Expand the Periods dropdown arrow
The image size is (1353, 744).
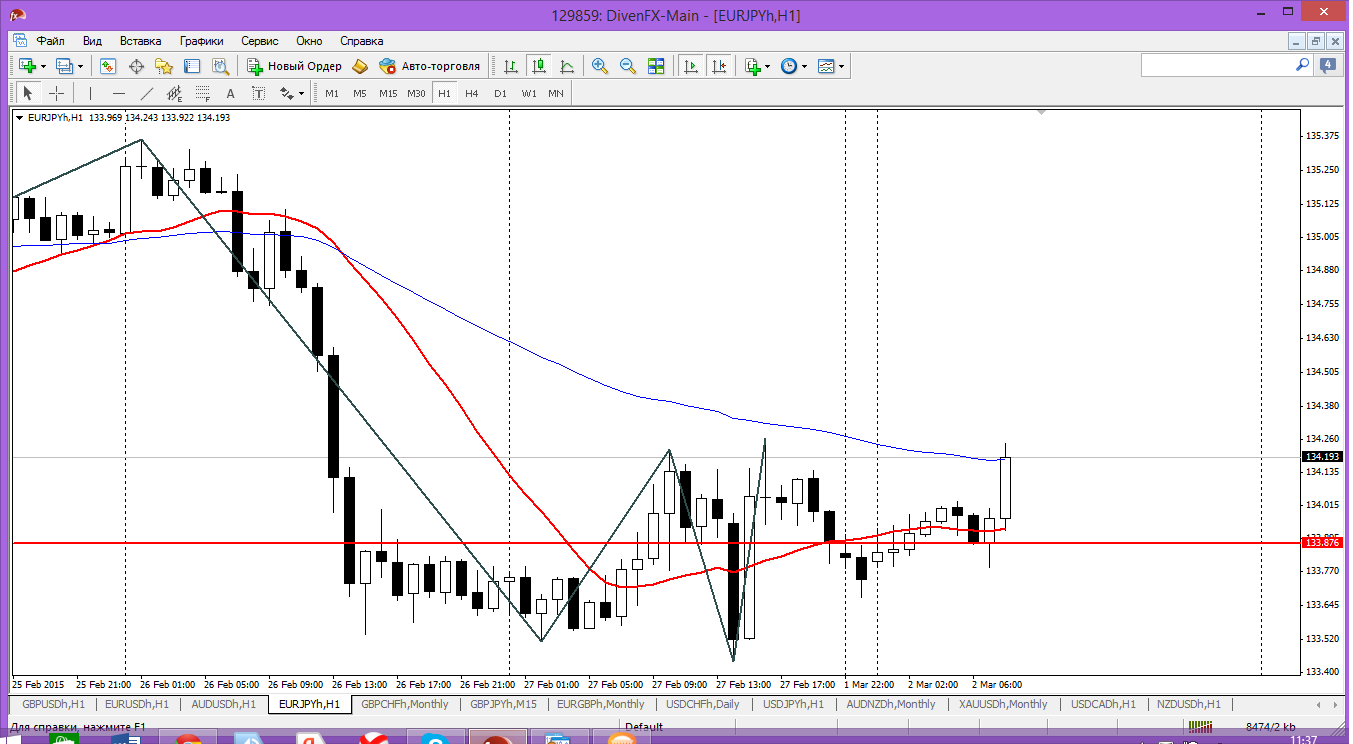tap(804, 66)
